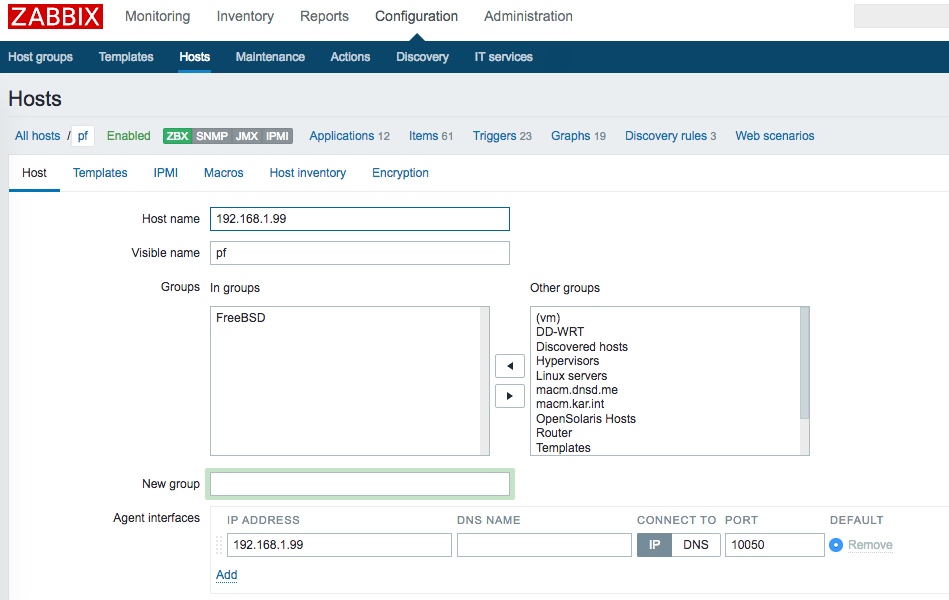
Task: Open the Configuration menu
Action: click(416, 16)
